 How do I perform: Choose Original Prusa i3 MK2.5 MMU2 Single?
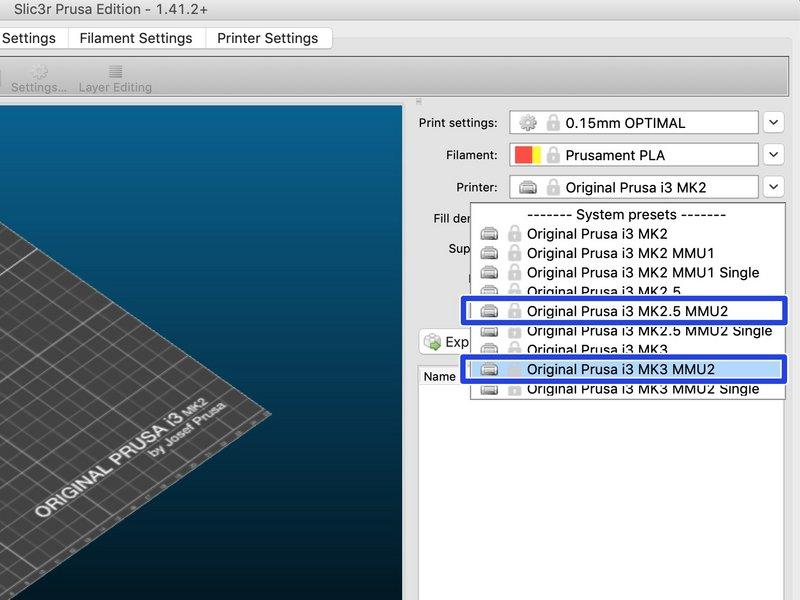coord(628,331)
